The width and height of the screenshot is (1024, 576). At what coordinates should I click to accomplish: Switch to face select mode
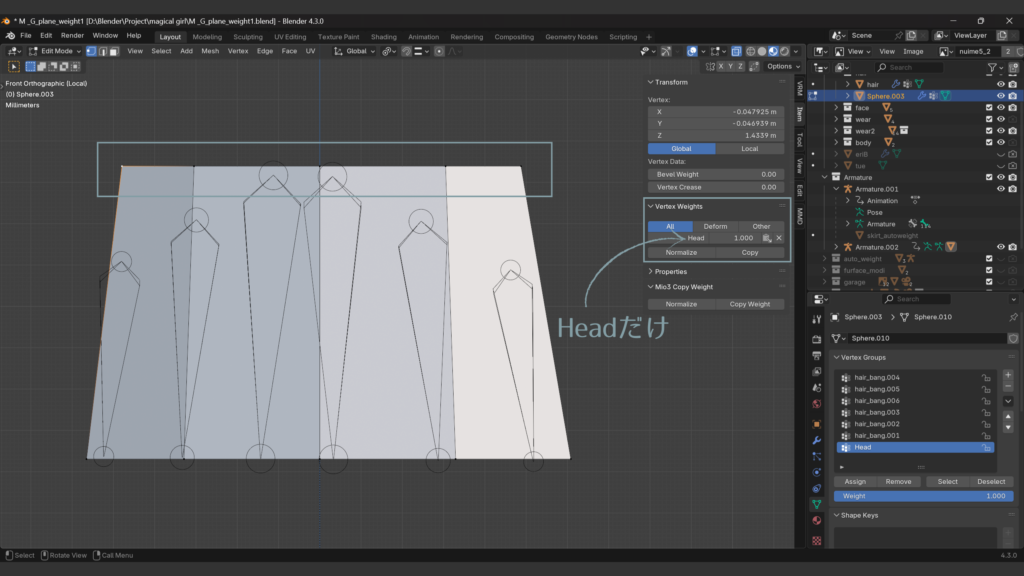(114, 51)
